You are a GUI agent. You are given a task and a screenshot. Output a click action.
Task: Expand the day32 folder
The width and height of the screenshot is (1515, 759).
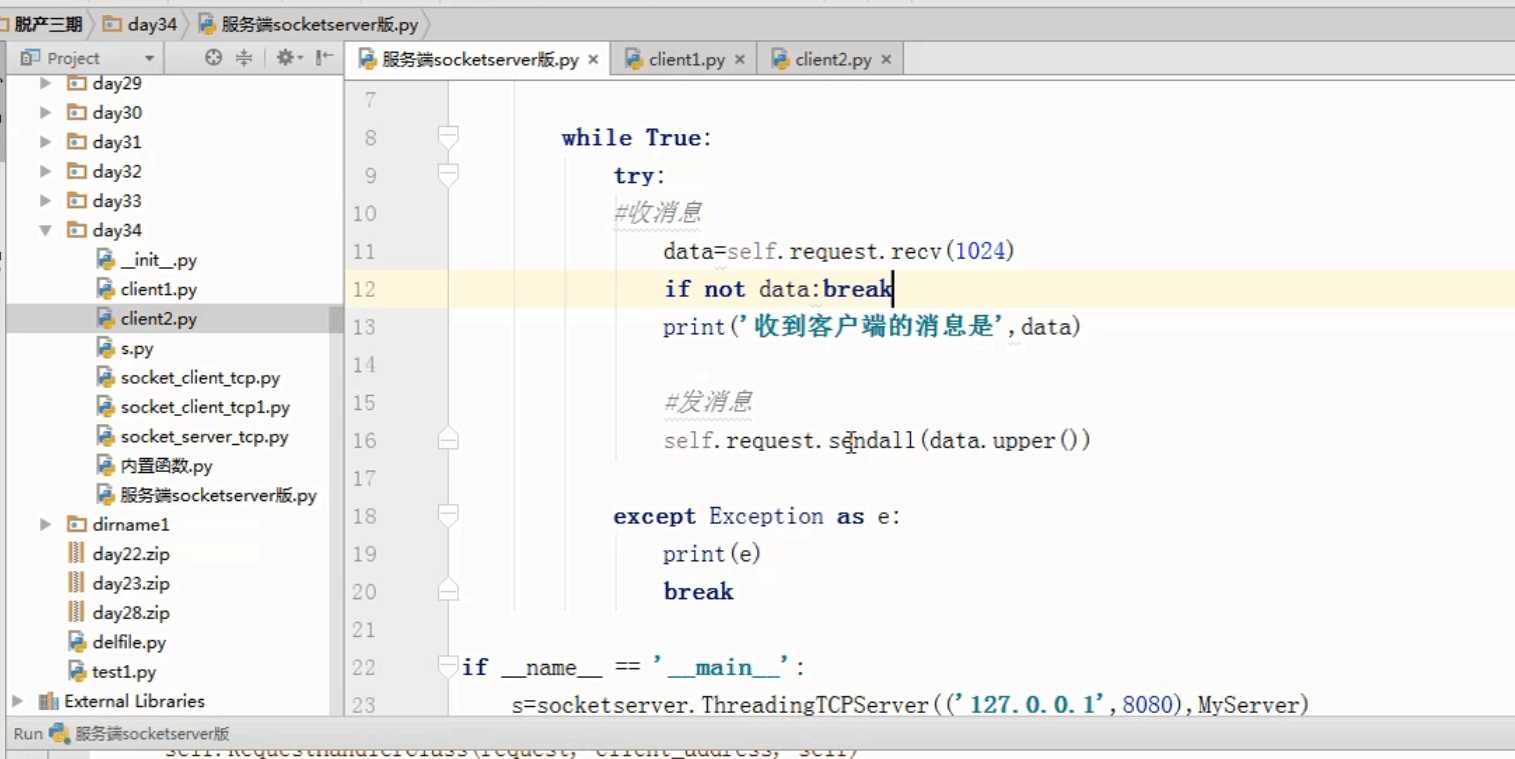[x=46, y=172]
